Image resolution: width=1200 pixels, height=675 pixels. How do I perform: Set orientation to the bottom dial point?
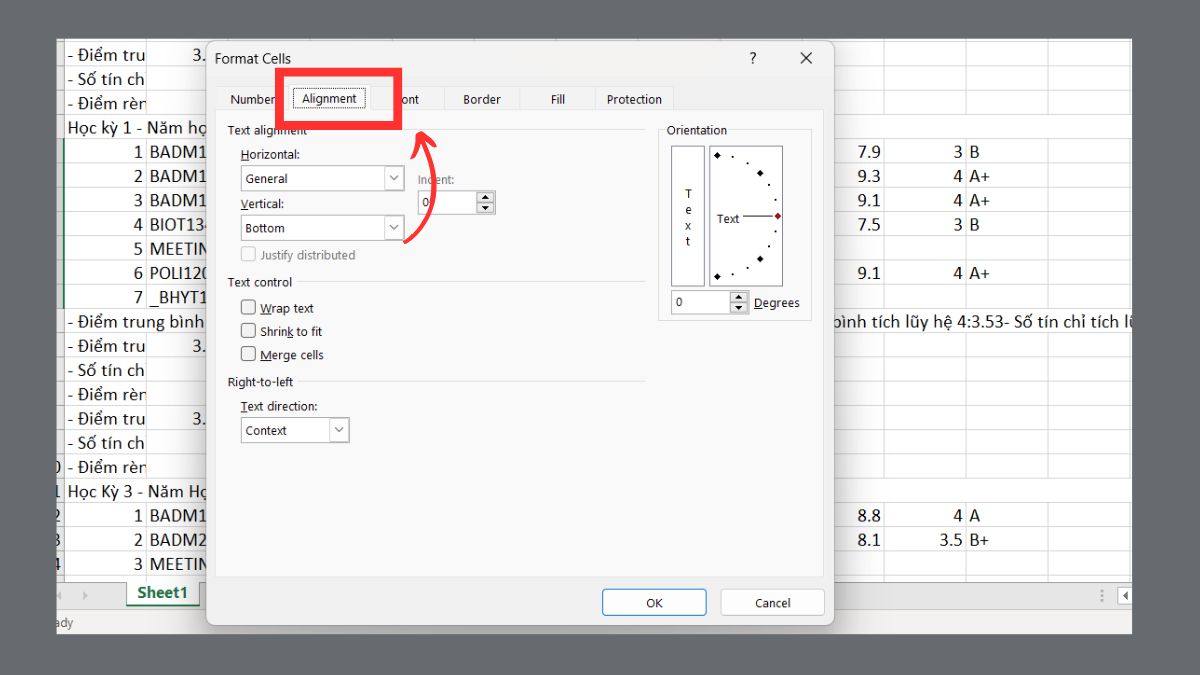(x=718, y=277)
